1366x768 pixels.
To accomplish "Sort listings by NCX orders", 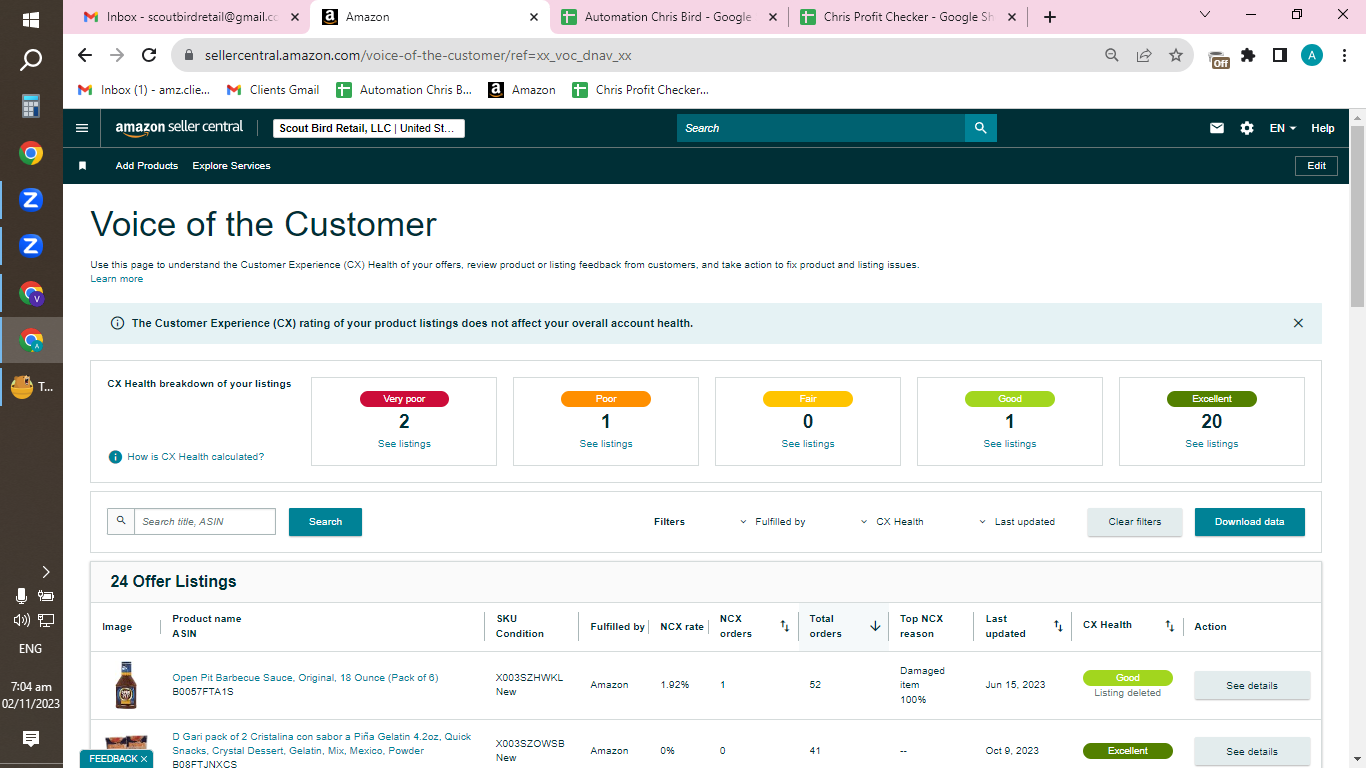I will (785, 627).
